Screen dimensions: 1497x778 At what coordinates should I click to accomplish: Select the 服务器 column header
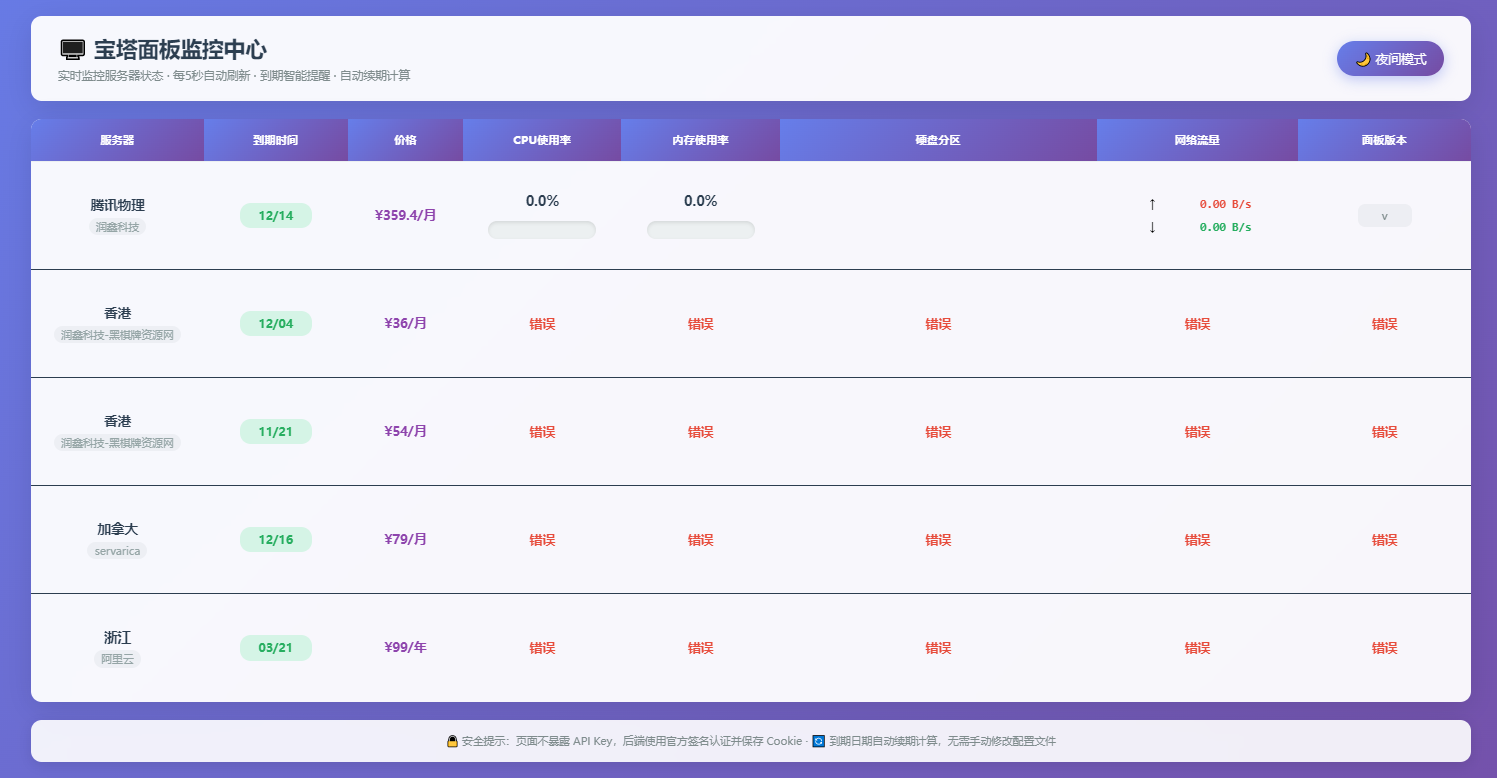click(x=117, y=140)
